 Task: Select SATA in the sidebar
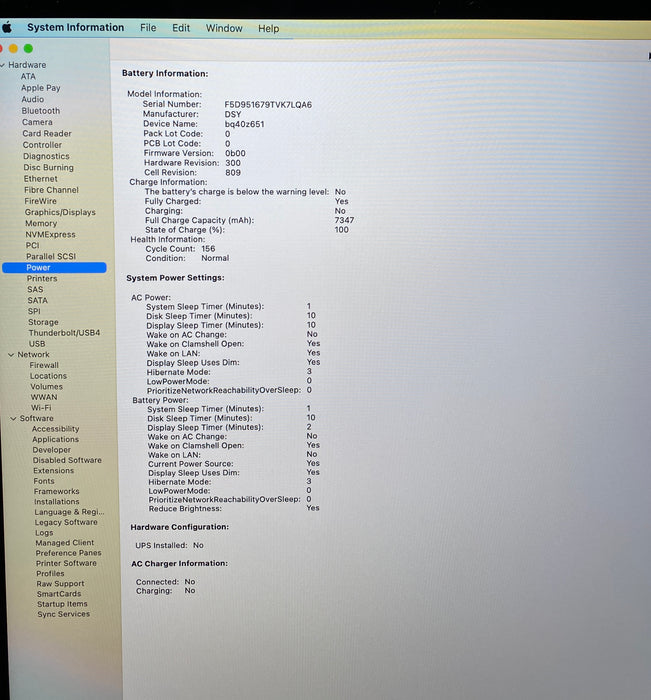tap(38, 300)
